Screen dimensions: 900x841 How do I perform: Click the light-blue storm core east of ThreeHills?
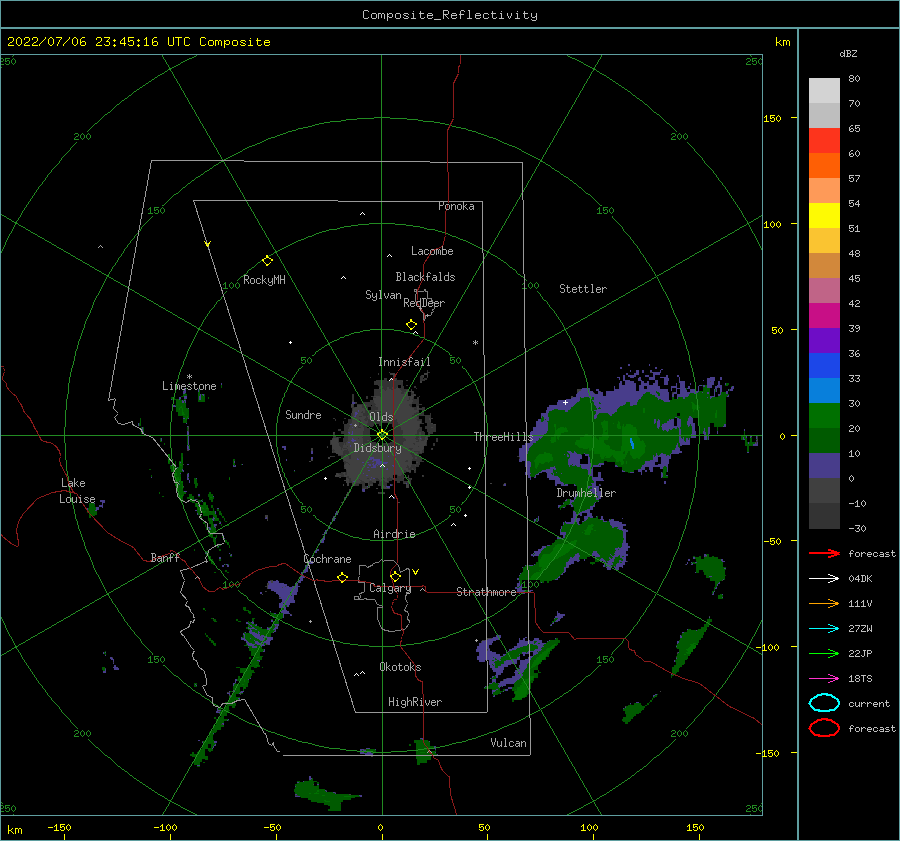(x=632, y=443)
